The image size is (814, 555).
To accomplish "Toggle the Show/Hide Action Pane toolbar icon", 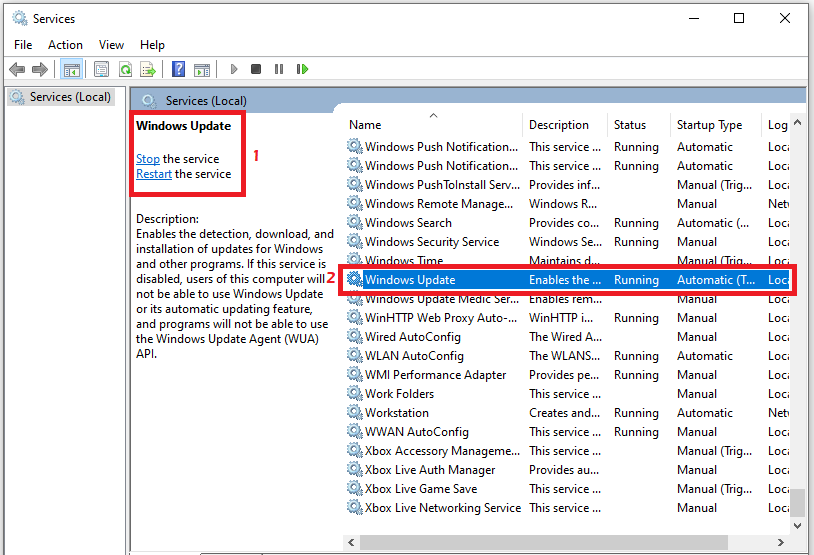I will tap(202, 69).
